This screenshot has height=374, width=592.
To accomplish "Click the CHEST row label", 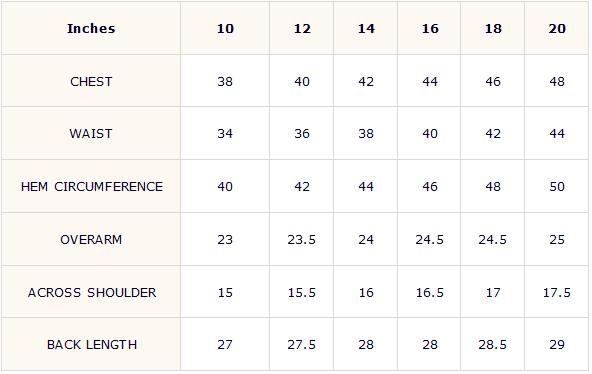I will pyautogui.click(x=91, y=82).
